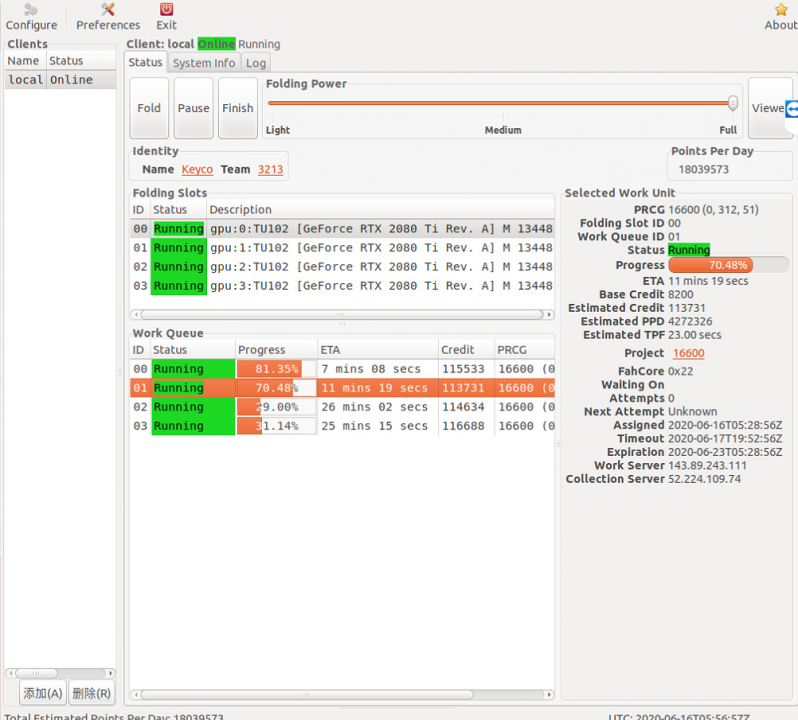The image size is (798, 720).
Task: Click the Medium mark on Folding Power slider
Action: [x=503, y=130]
